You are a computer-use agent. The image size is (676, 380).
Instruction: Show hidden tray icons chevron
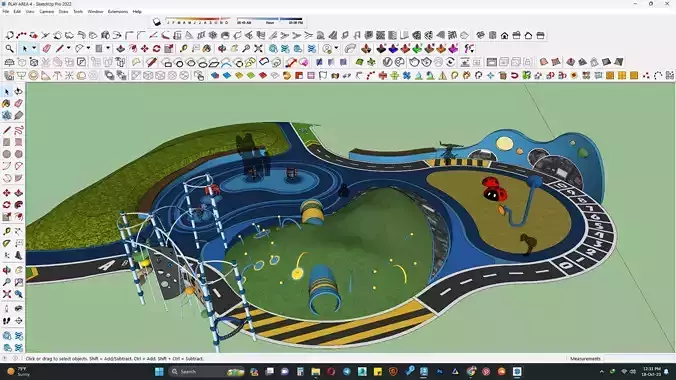coord(602,371)
